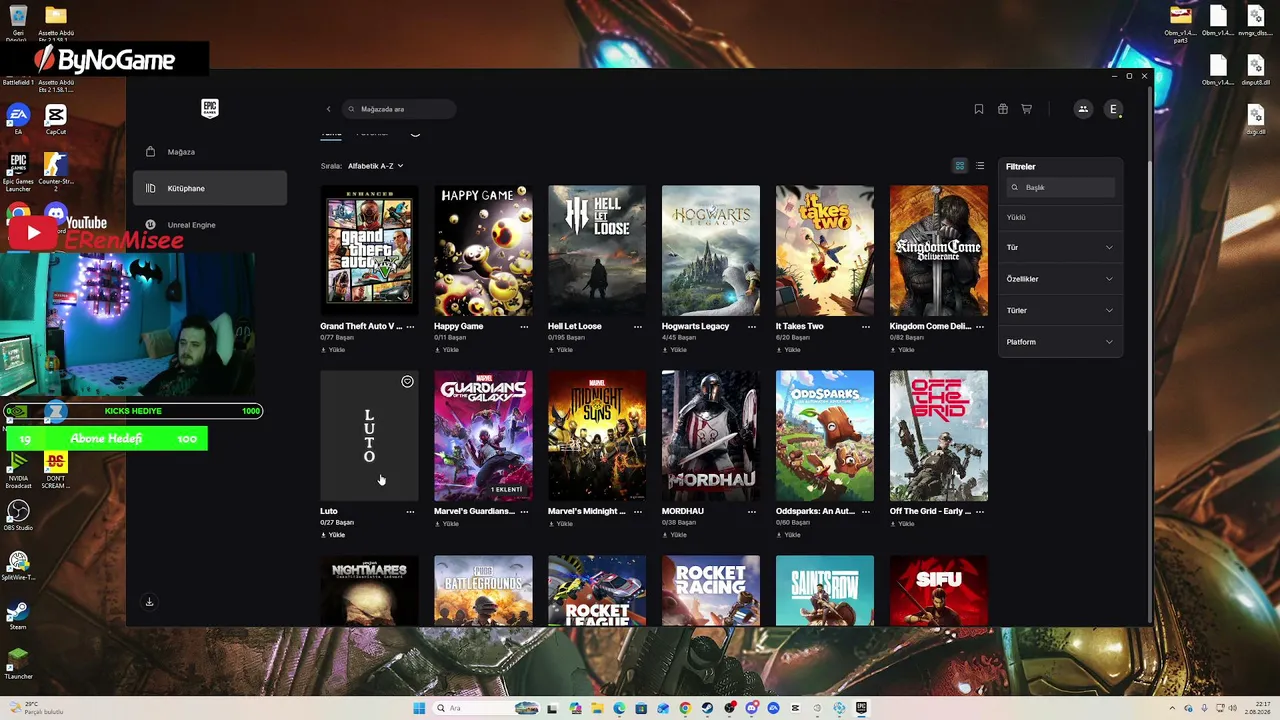The image size is (1280, 720).
Task: Go back using the back arrow
Action: (x=328, y=109)
